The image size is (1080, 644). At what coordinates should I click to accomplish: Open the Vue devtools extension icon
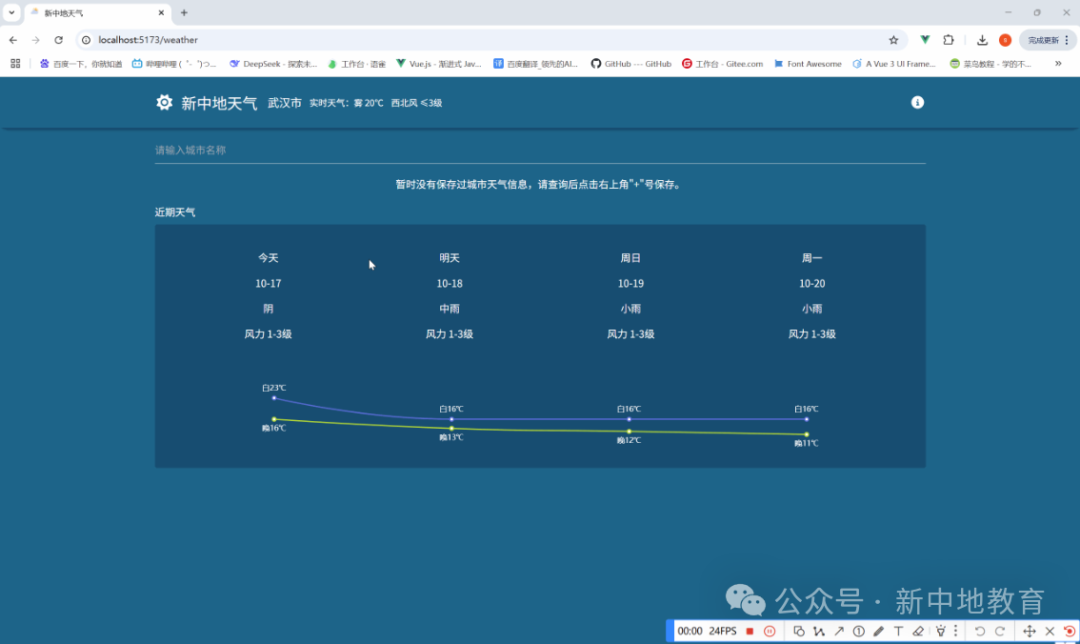click(925, 40)
